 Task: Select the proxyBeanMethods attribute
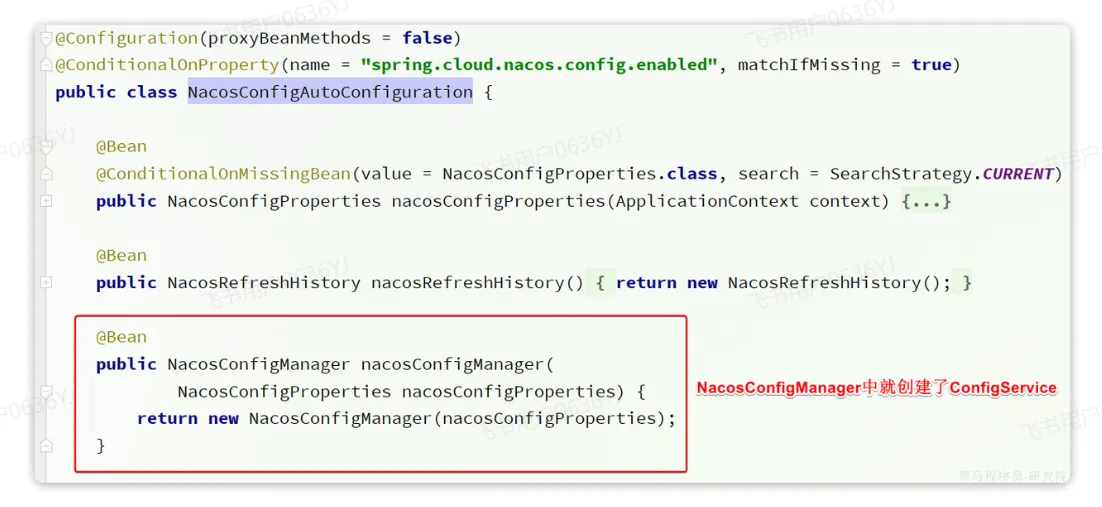[289, 37]
